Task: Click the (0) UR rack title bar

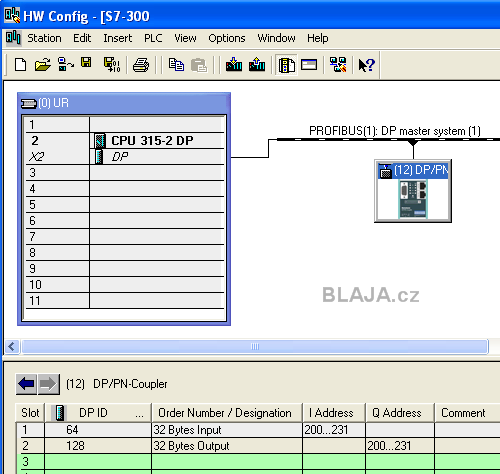Action: point(124,103)
